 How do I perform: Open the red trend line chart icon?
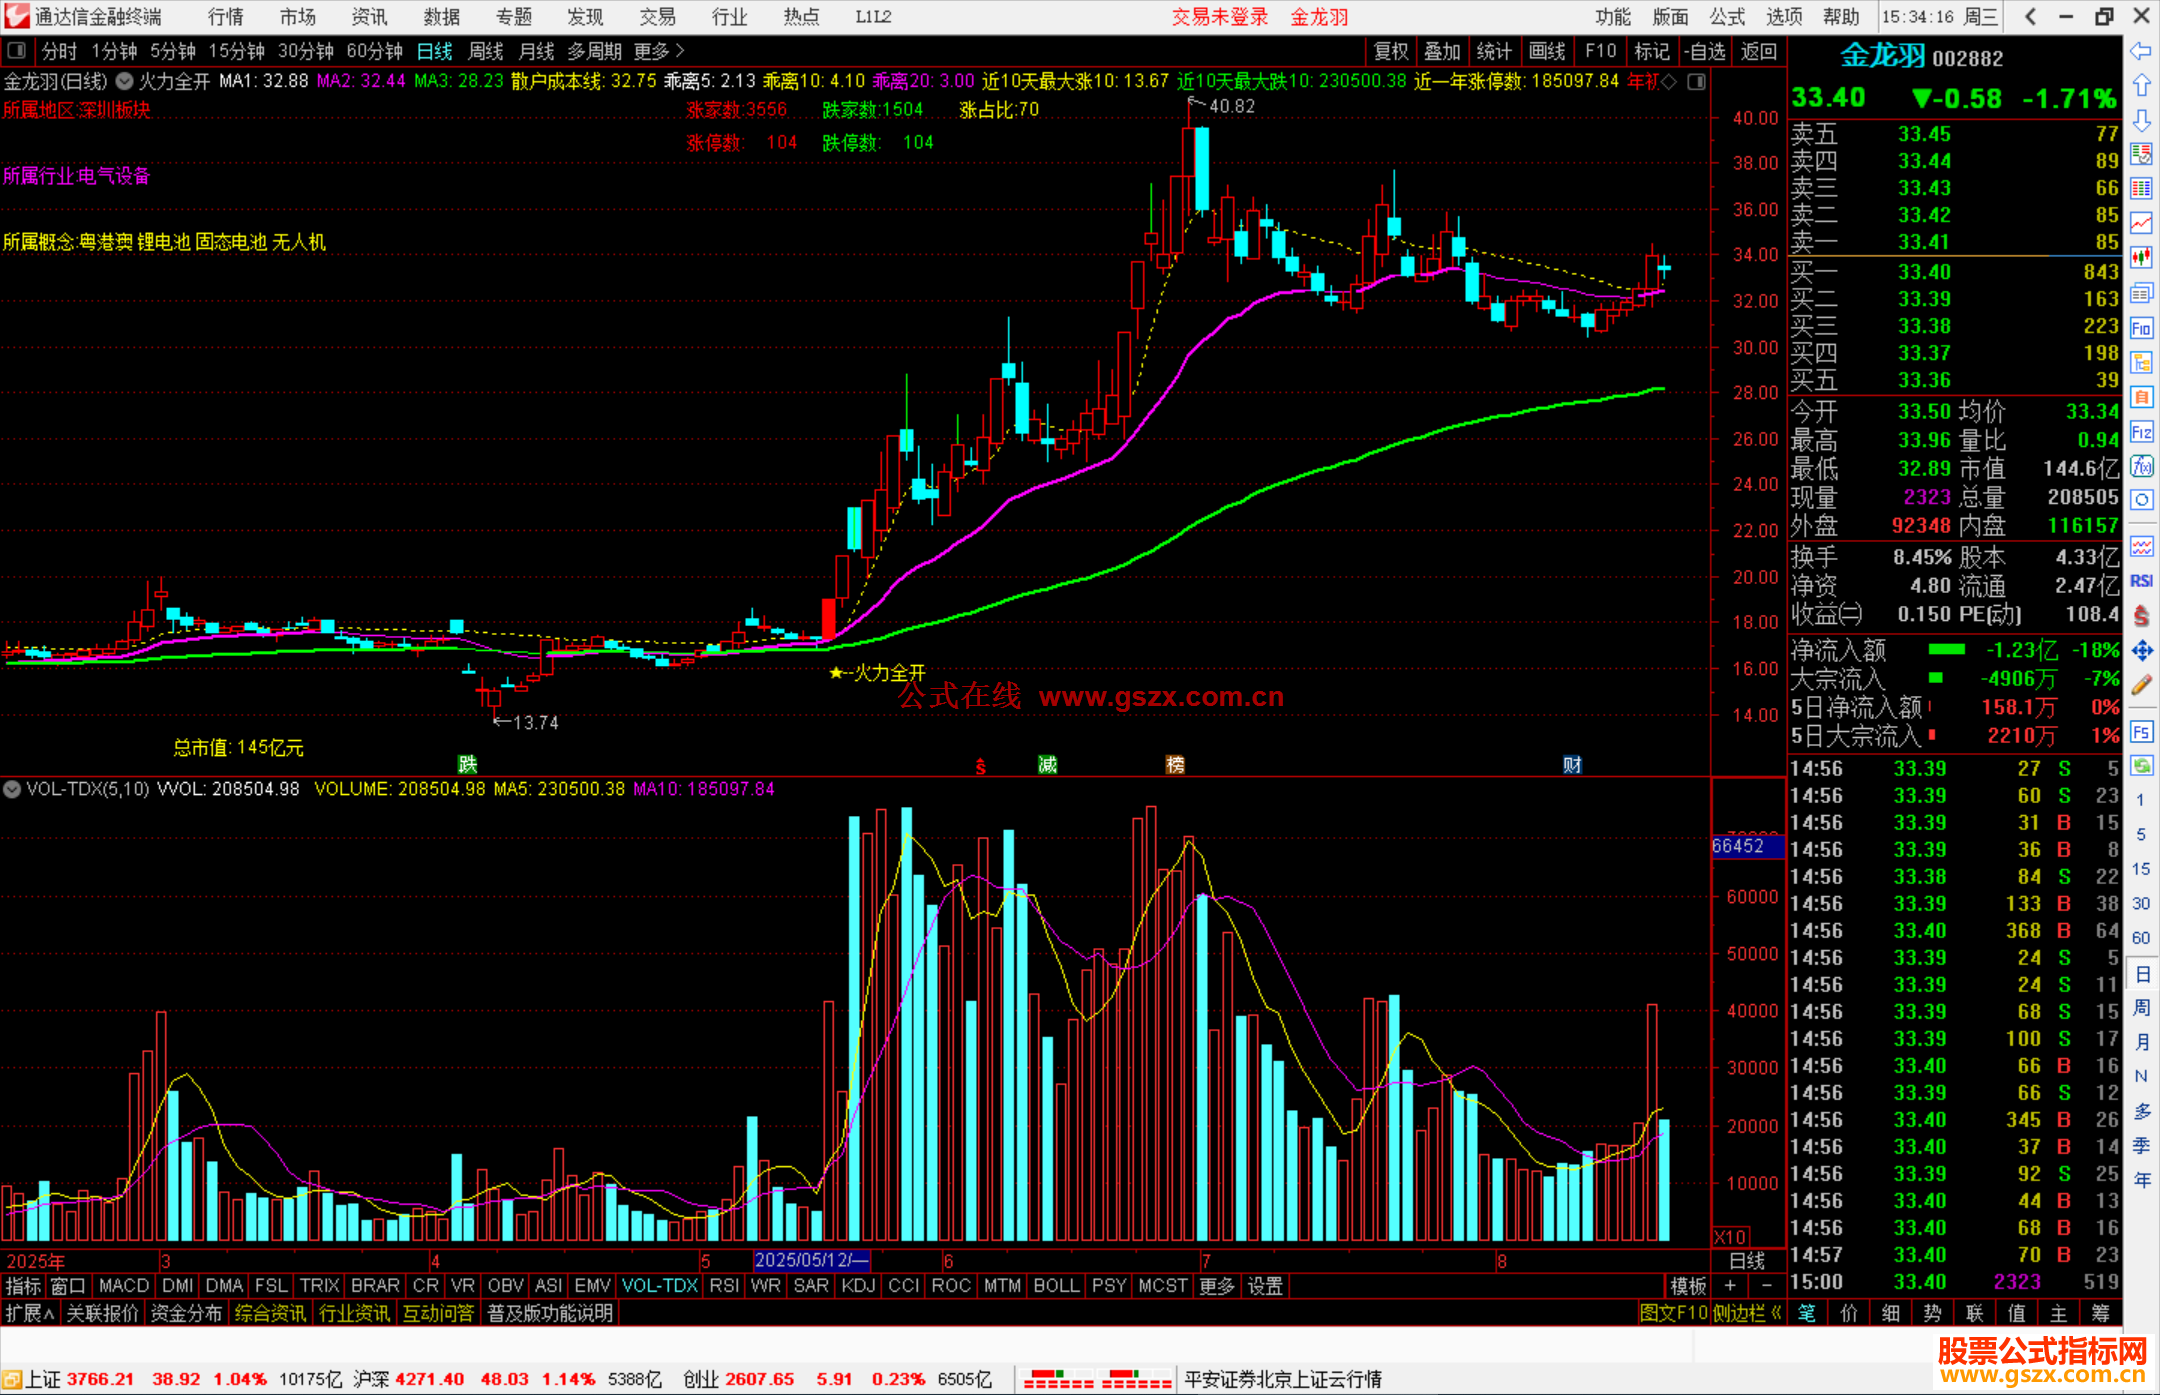click(x=2141, y=223)
